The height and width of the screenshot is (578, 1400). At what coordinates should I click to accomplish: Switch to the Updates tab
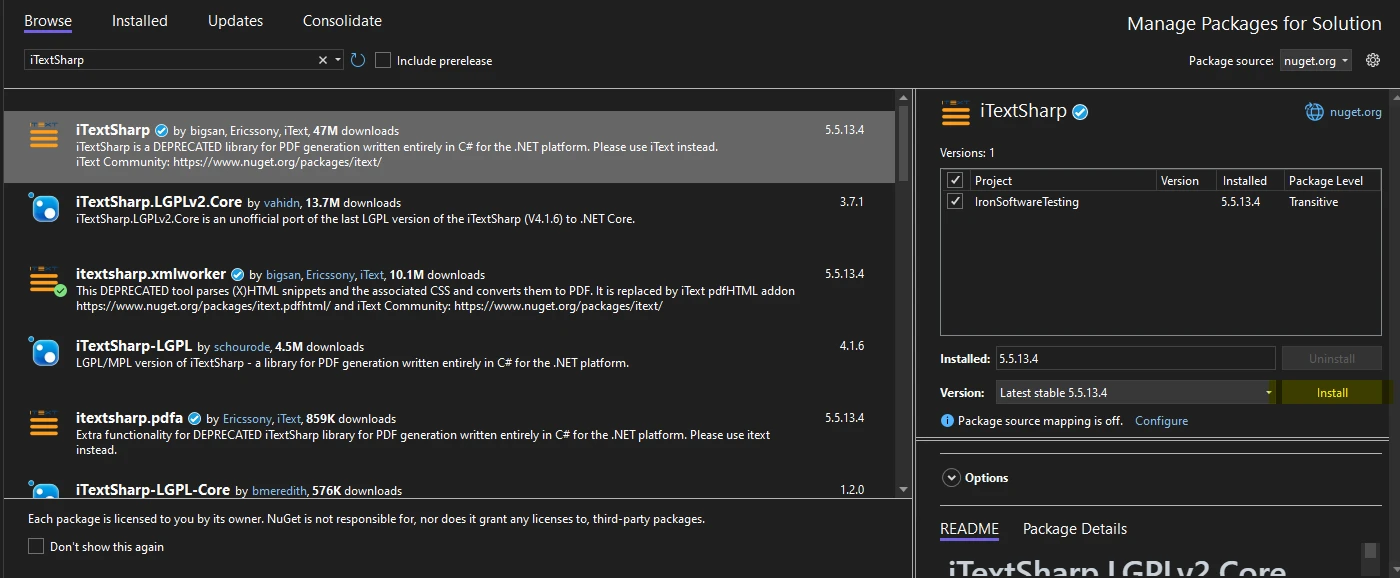click(x=235, y=21)
